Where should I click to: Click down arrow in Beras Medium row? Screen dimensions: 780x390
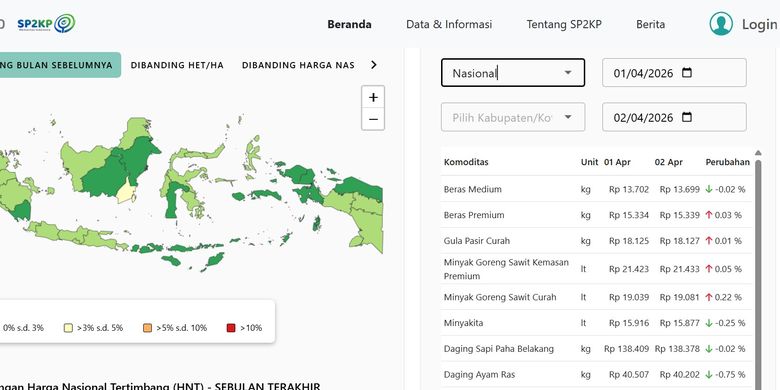[x=709, y=189]
